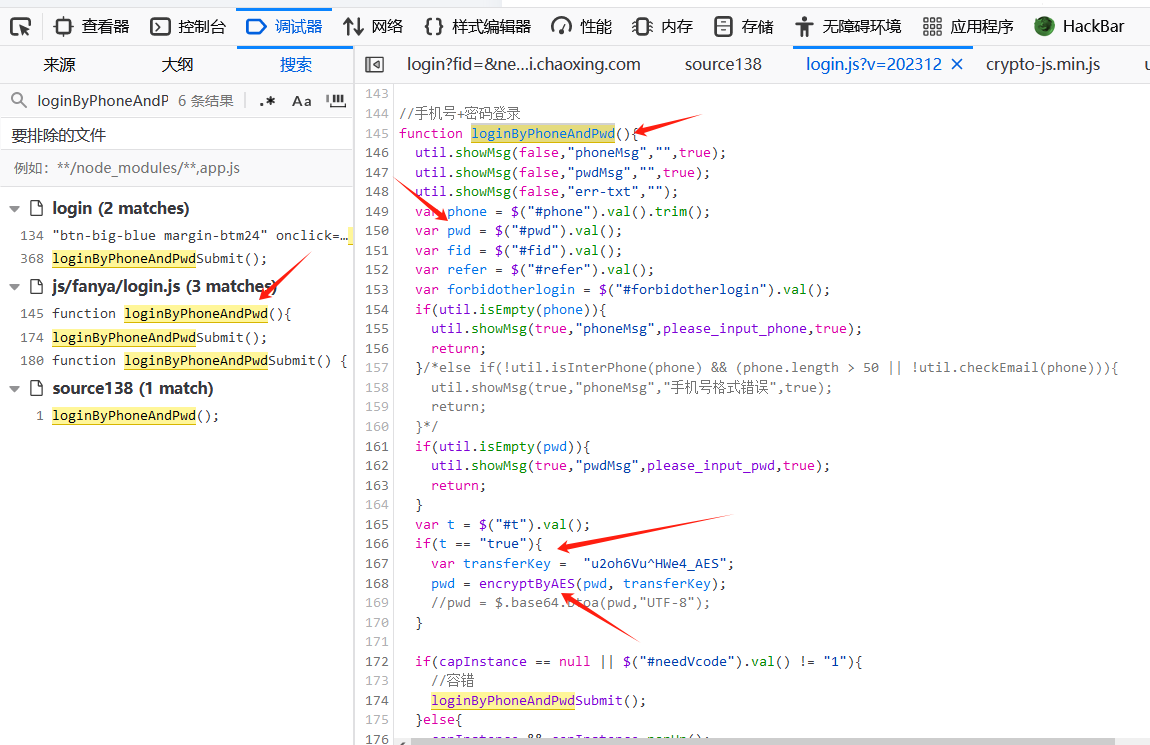Collapse the js/fanya/login.js matches group

(x=14, y=287)
